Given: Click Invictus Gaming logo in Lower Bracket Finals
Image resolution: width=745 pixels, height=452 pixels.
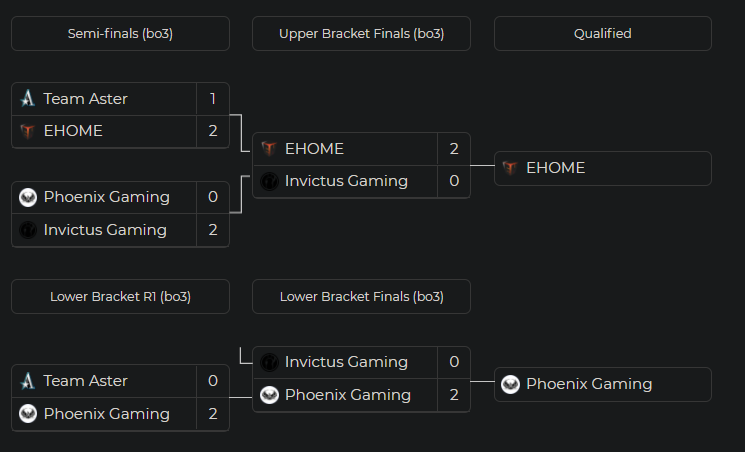Looking at the screenshot, I should tap(269, 362).
